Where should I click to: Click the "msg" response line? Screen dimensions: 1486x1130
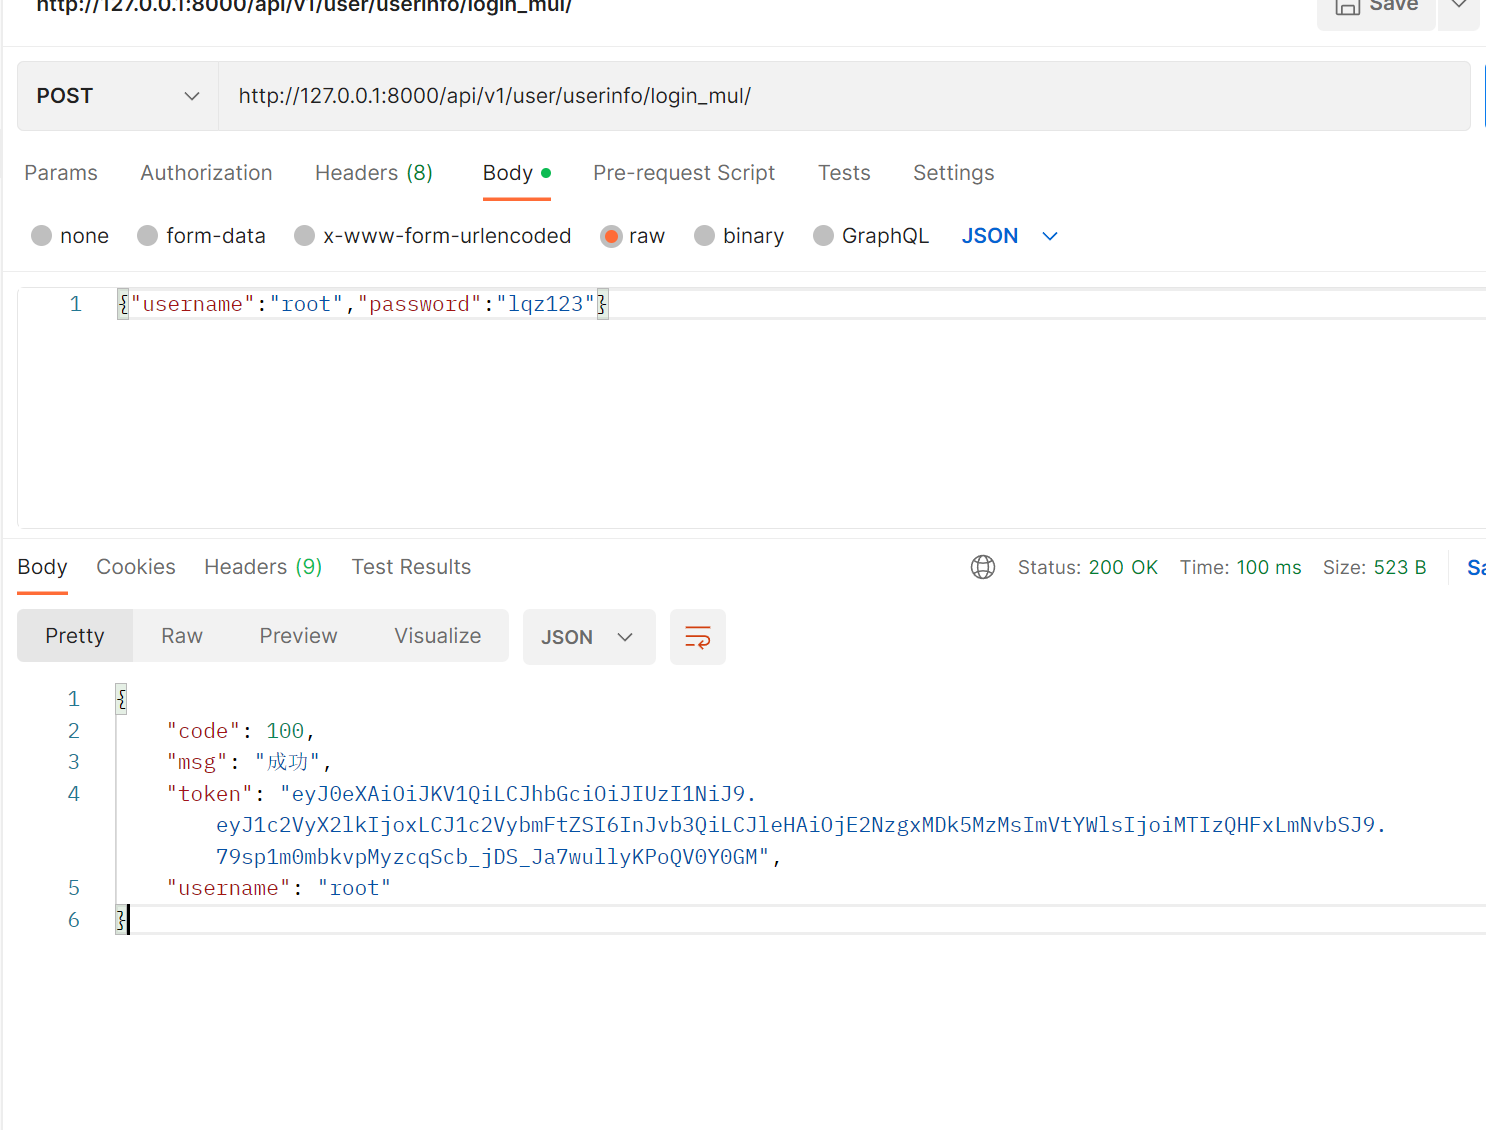pos(249,762)
